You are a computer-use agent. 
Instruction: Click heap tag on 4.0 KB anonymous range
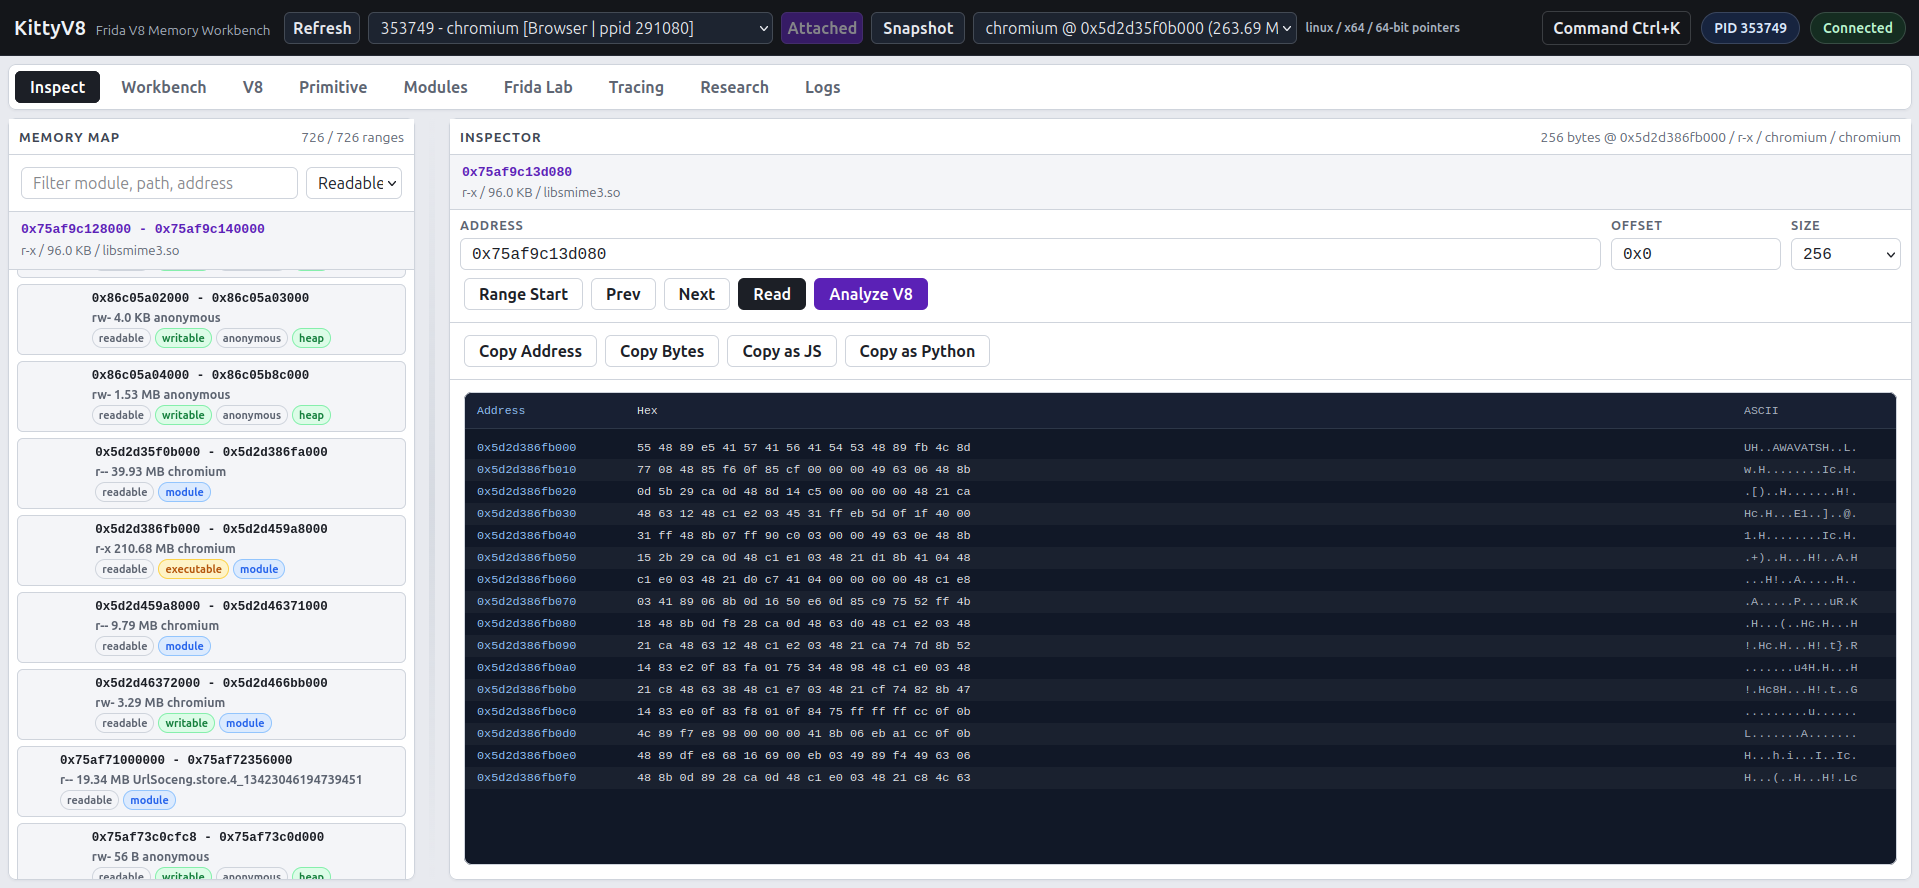click(x=311, y=338)
